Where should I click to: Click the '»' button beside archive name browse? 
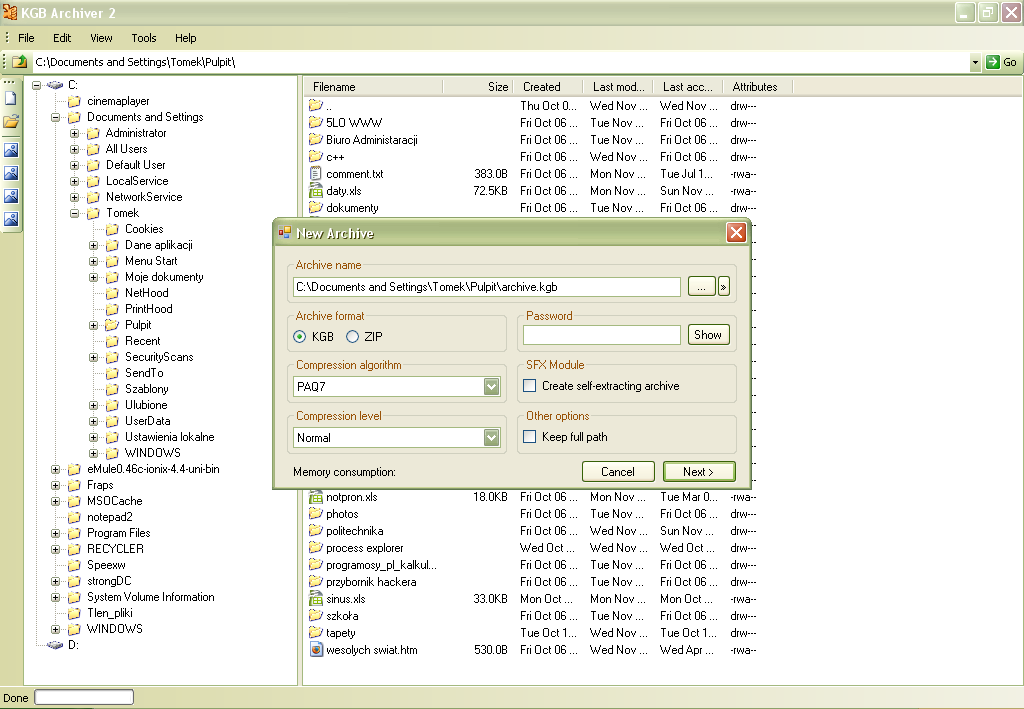[x=724, y=287]
